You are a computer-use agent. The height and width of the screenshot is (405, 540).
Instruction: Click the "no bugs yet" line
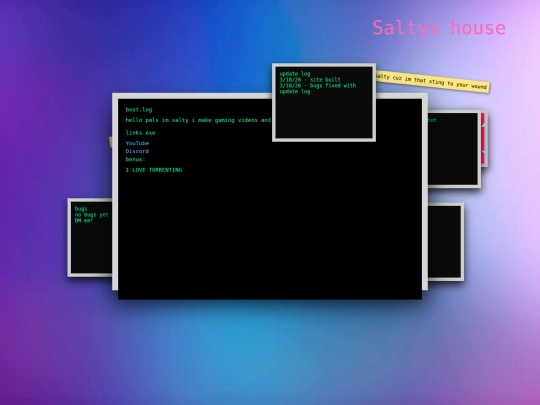[x=92, y=215]
